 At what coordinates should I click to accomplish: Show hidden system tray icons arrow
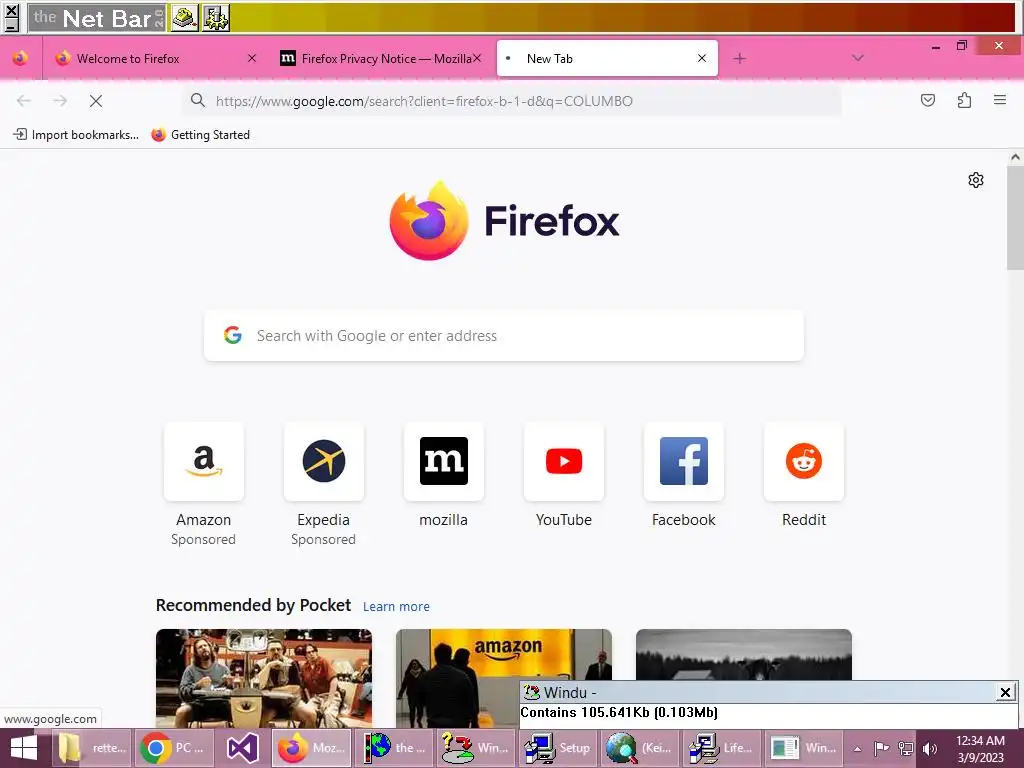tap(857, 749)
